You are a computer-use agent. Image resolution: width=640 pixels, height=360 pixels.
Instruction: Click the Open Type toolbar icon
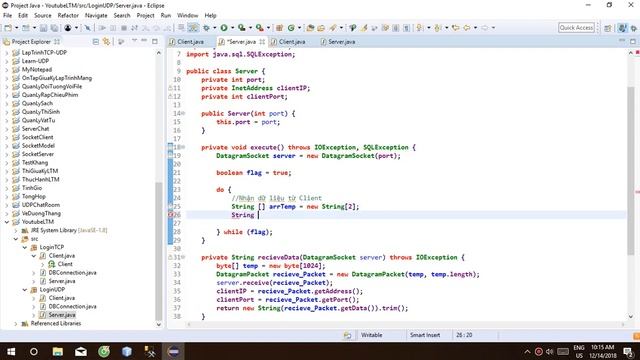[x=311, y=28]
